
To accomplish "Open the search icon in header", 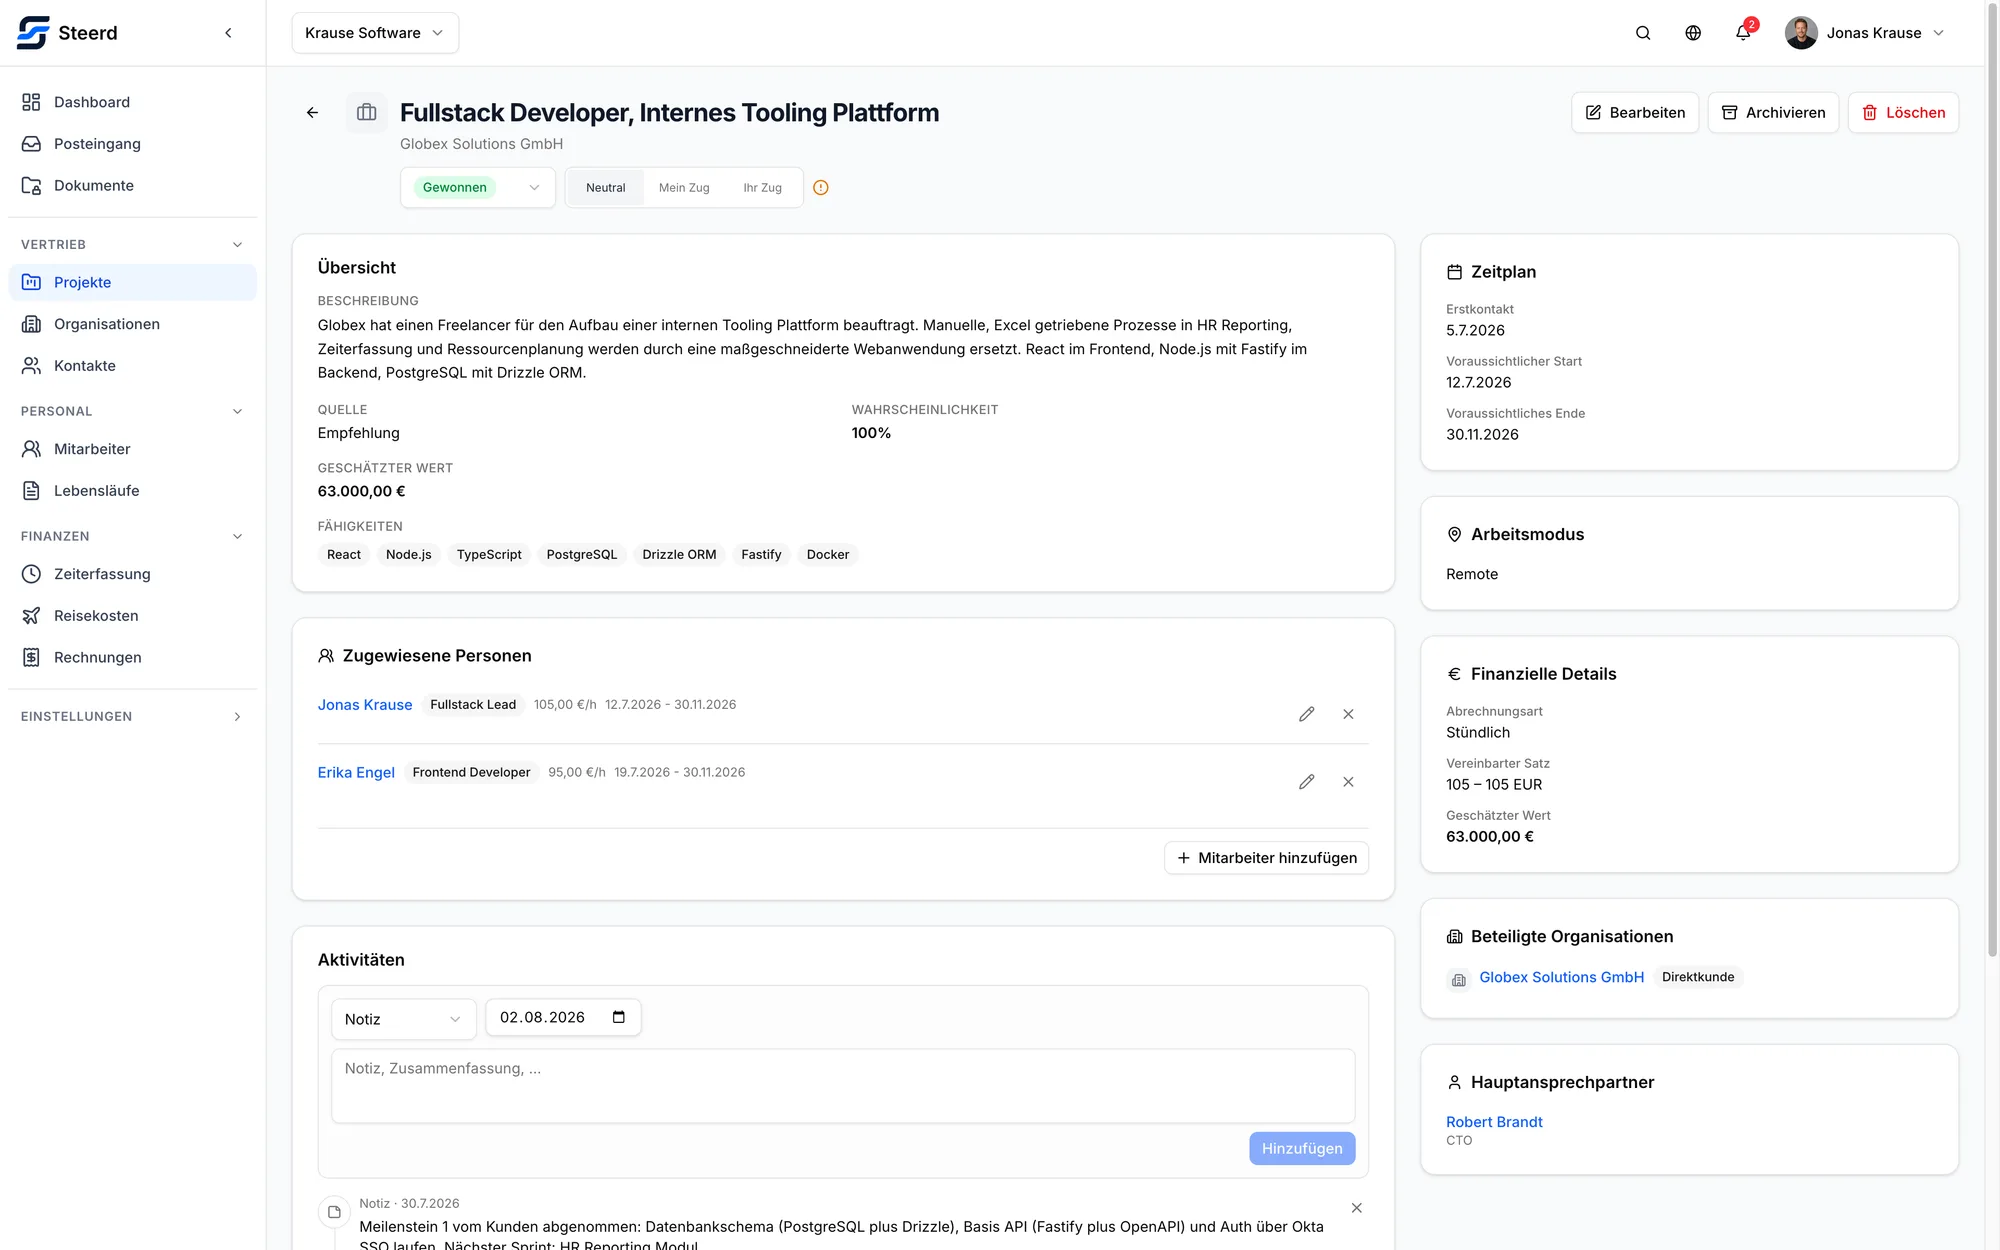I will click(x=1643, y=33).
